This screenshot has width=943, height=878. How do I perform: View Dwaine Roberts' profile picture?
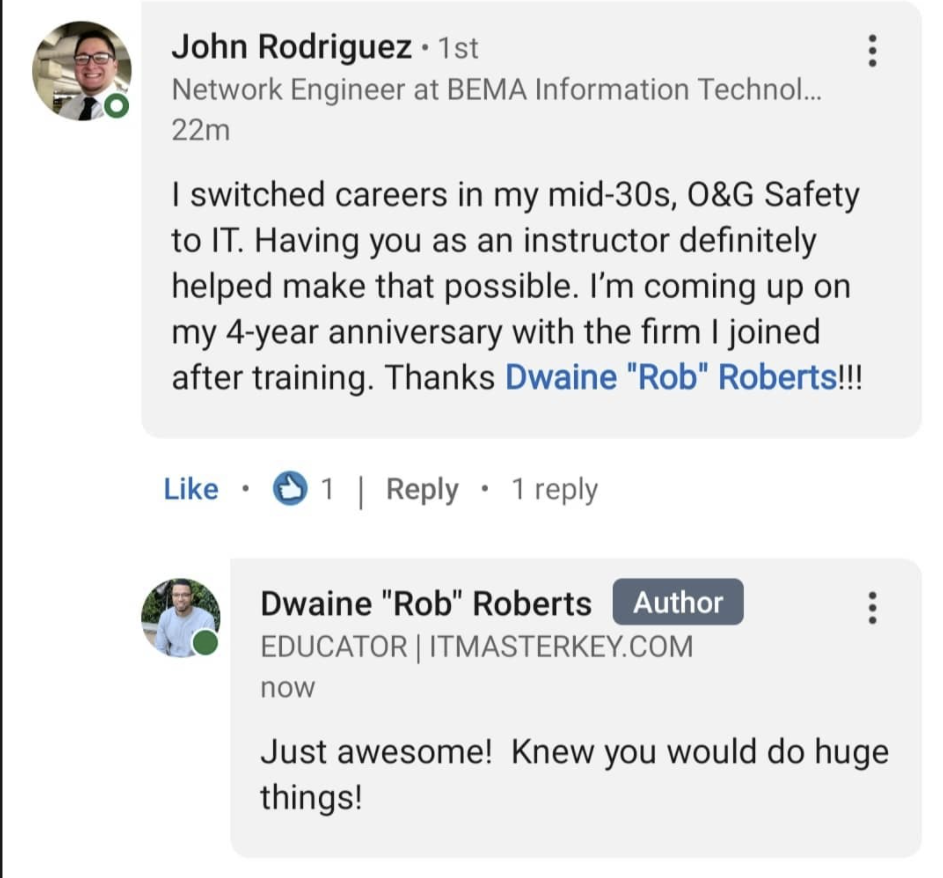pyautogui.click(x=180, y=618)
